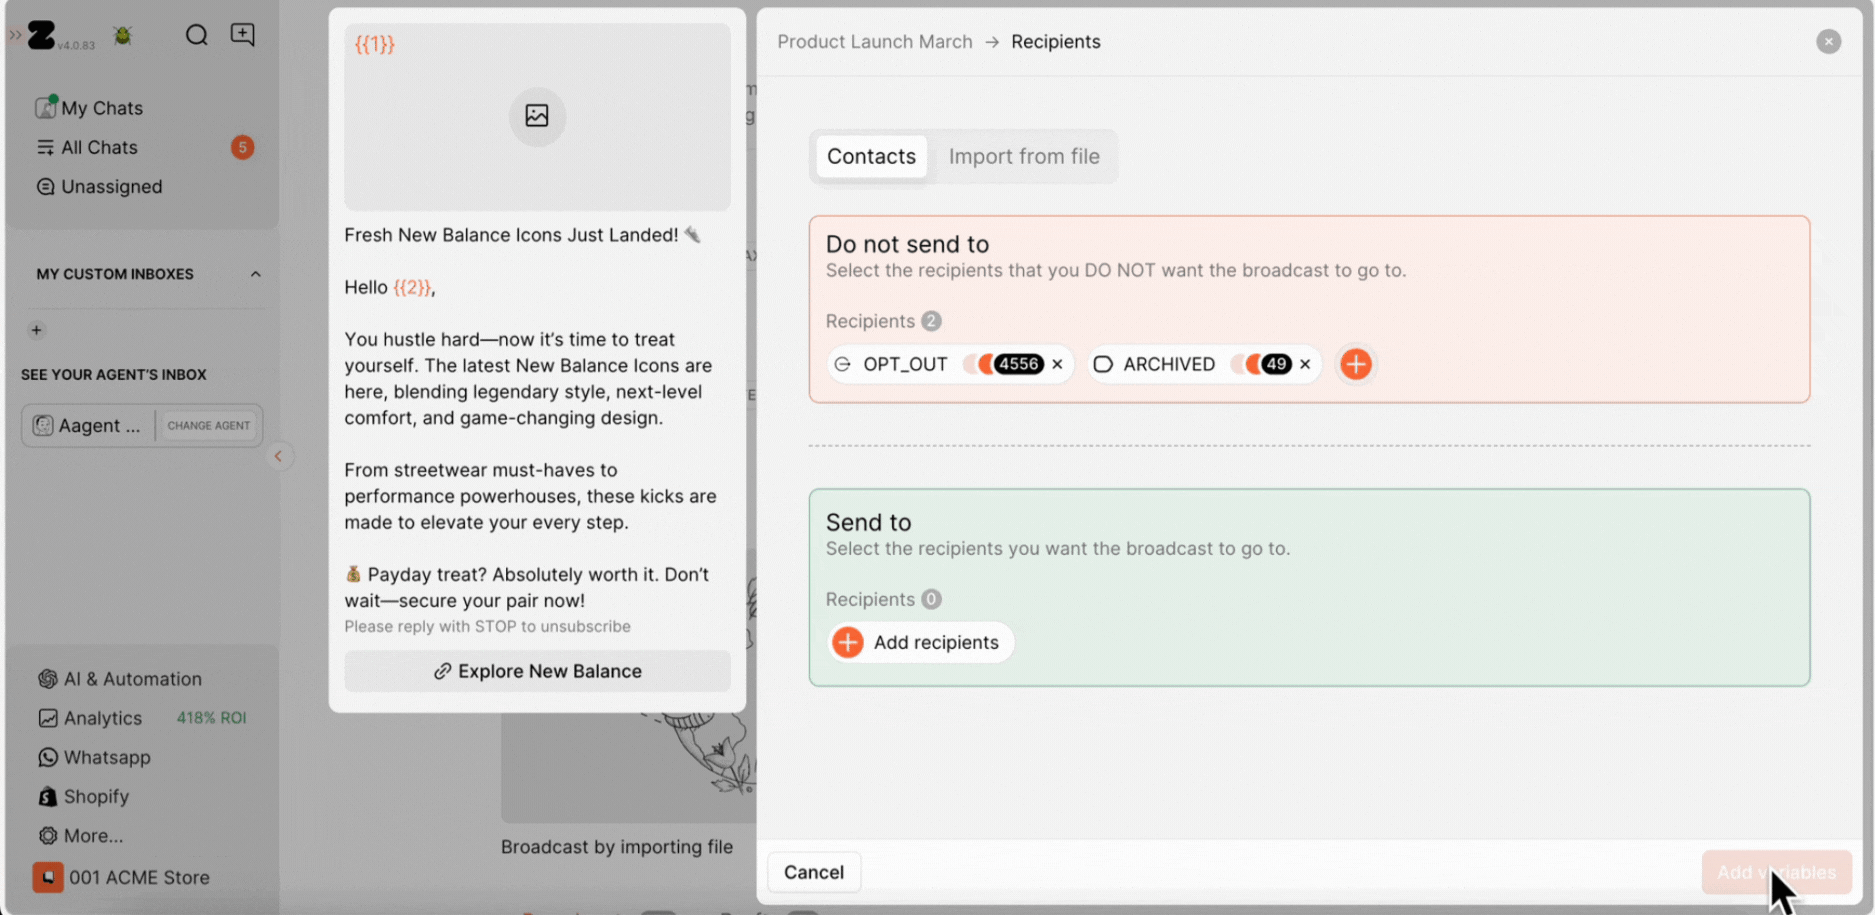
Task: Click the image placeholder icon in preview
Action: 537,116
